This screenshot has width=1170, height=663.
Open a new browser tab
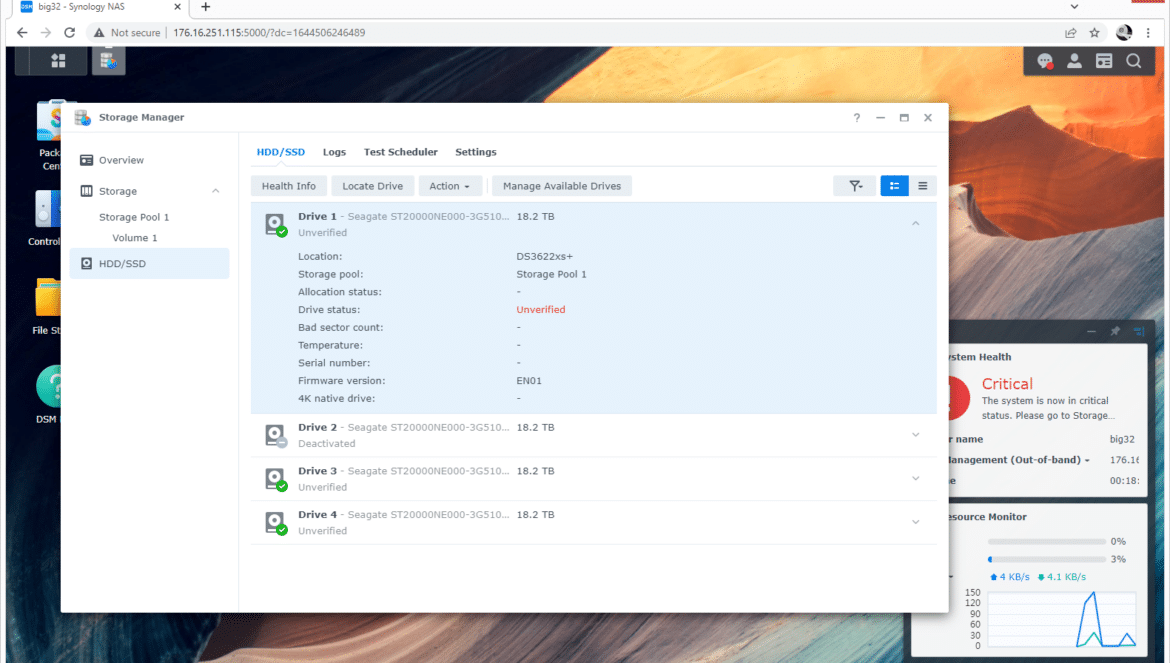click(205, 7)
